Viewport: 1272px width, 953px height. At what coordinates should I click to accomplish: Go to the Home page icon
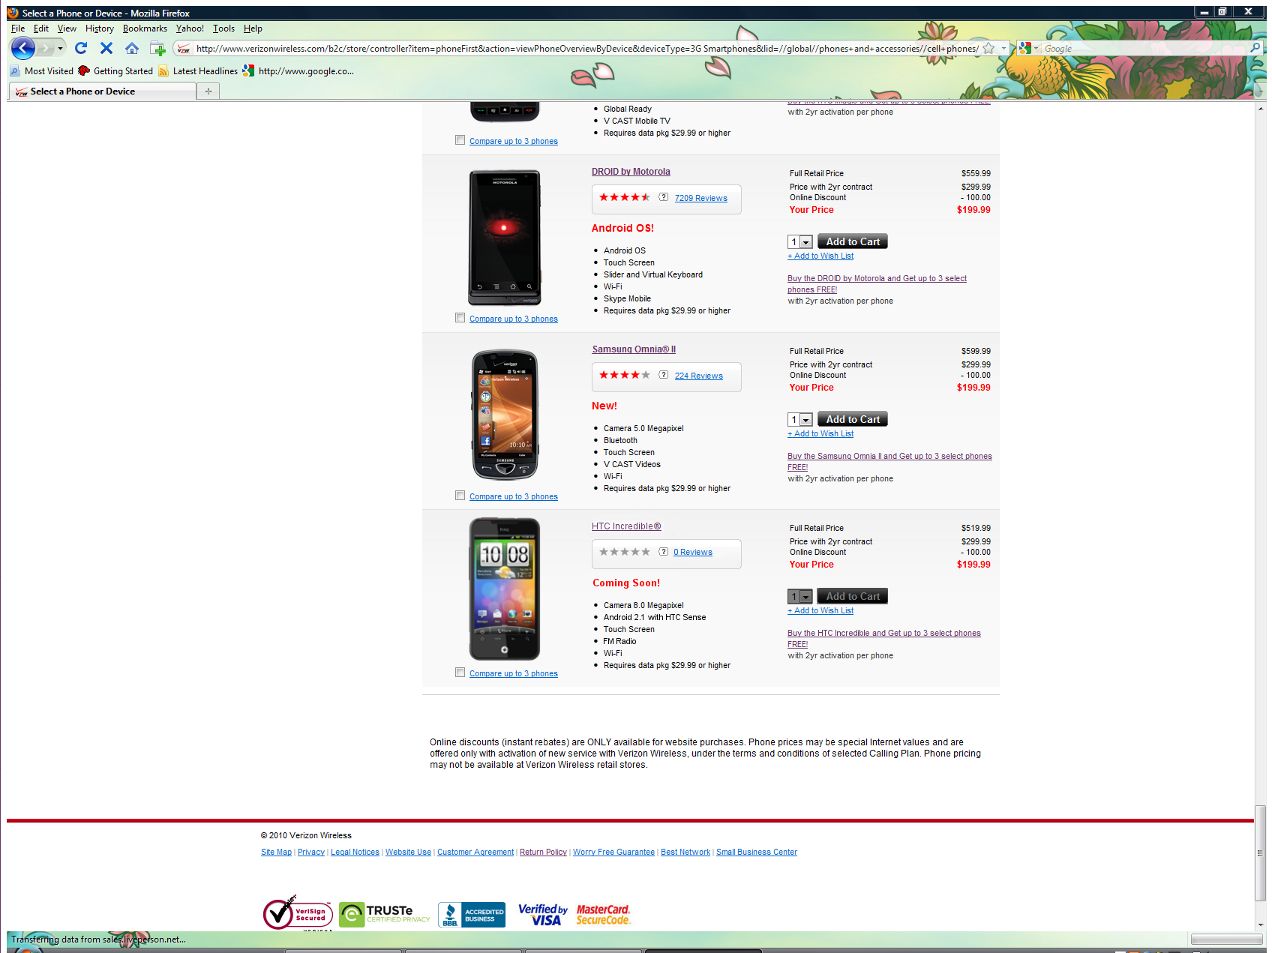(132, 48)
